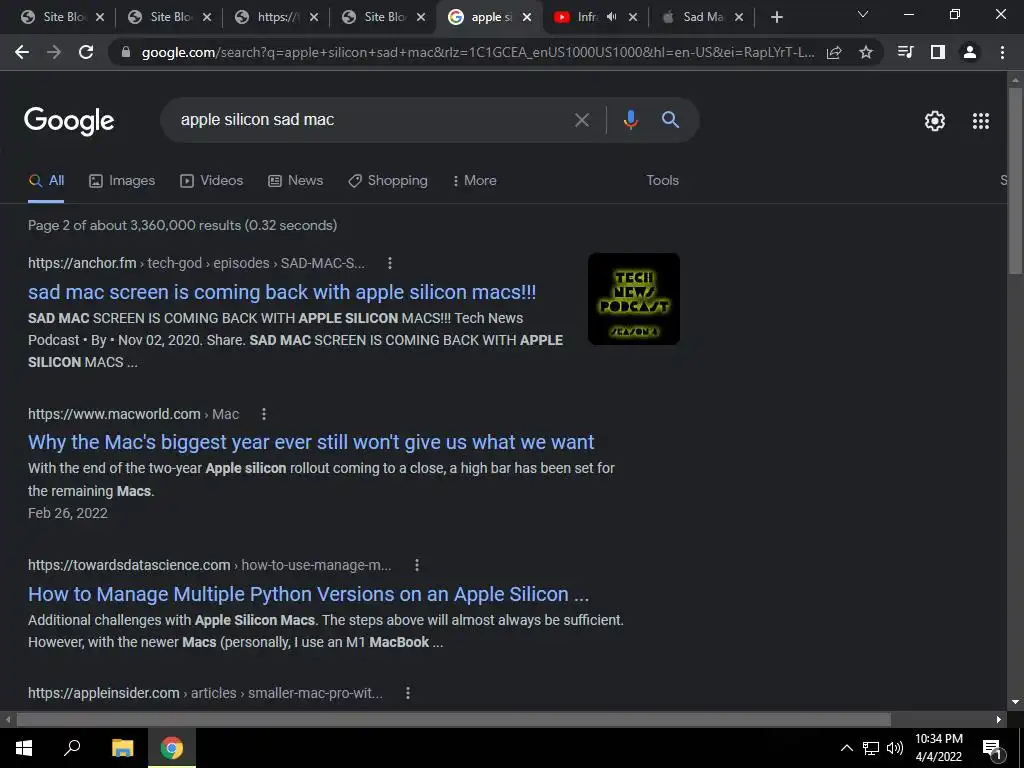The image size is (1024, 768).
Task: Clear search text with the X icon
Action: (582, 120)
